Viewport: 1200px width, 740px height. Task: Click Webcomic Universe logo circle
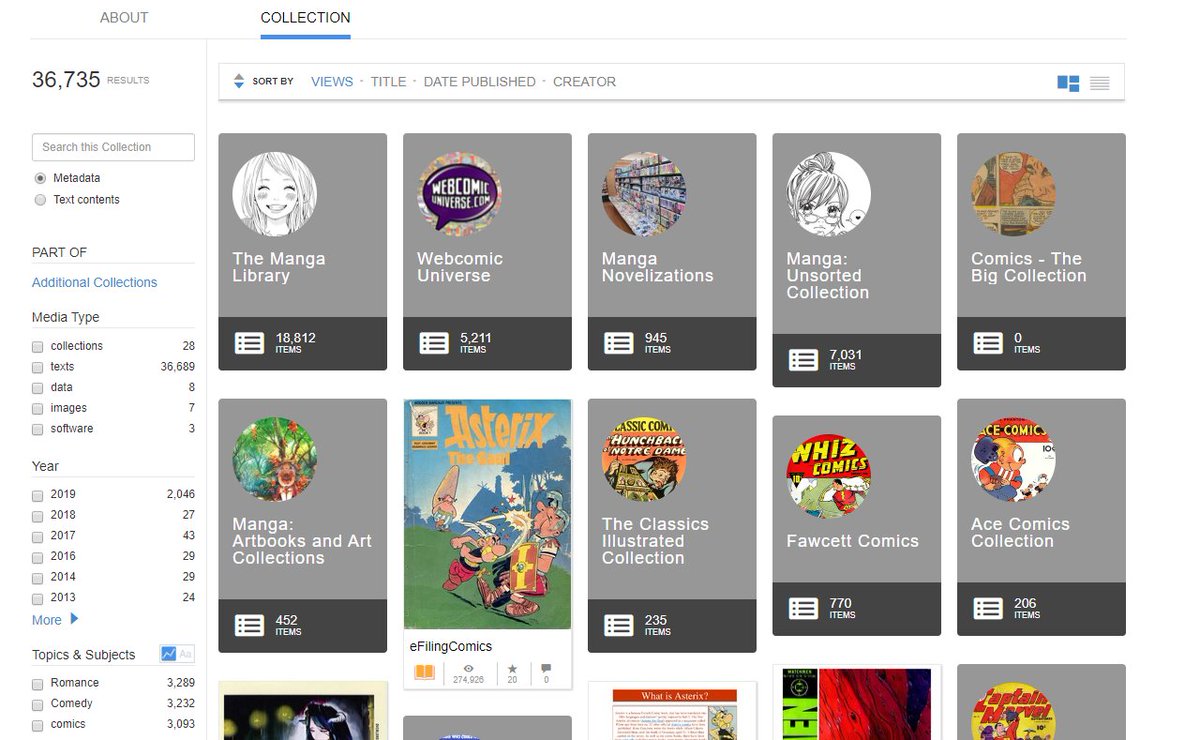coord(459,194)
